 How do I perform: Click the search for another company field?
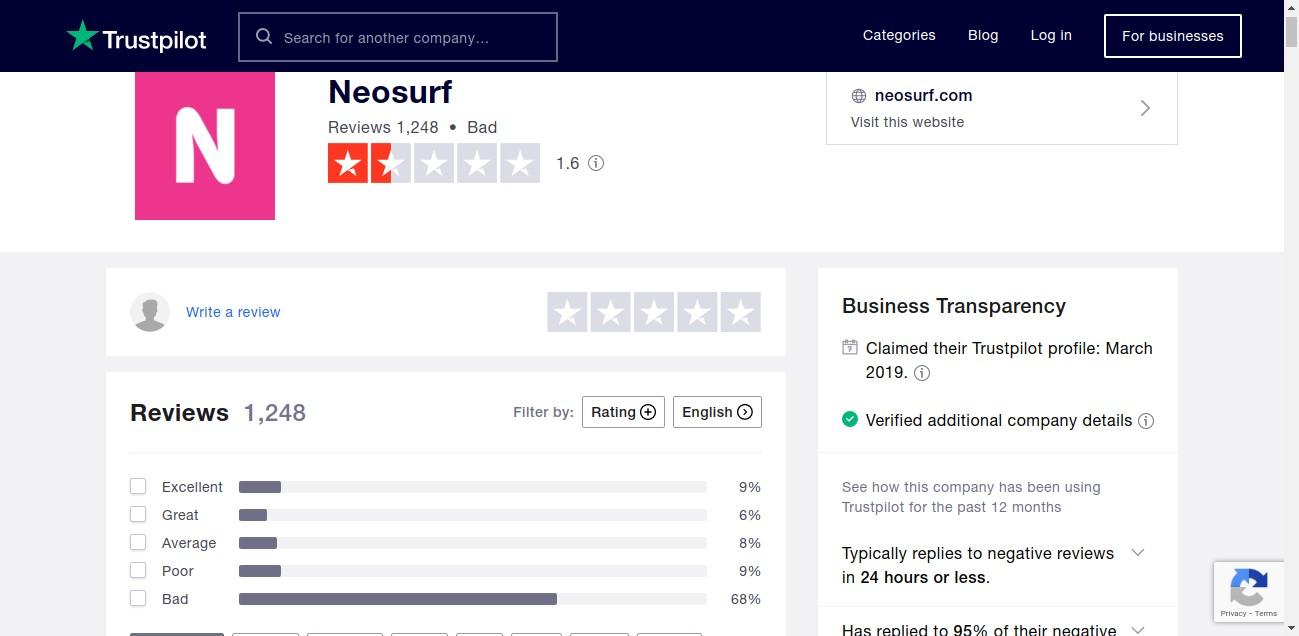[x=398, y=37]
